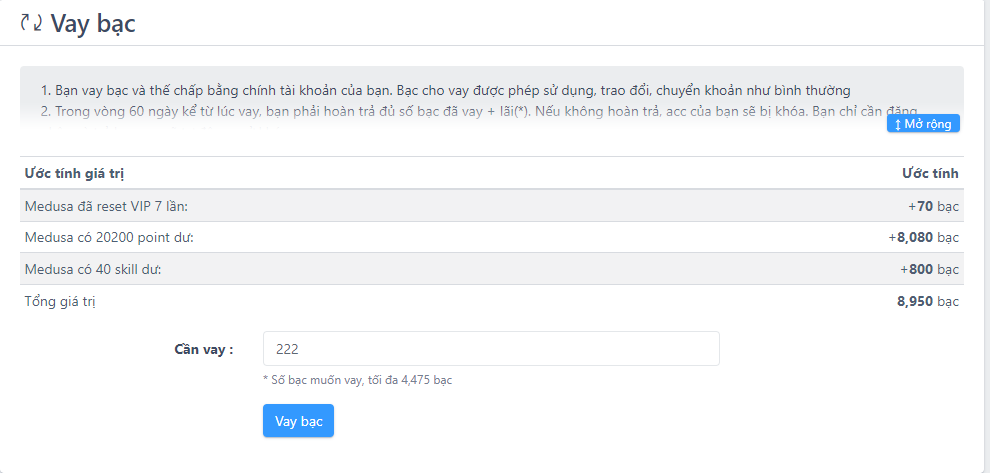This screenshot has height=473, width=990.
Task: Click the refresh arrows icon beside Vay bạc heading
Action: pos(31,22)
